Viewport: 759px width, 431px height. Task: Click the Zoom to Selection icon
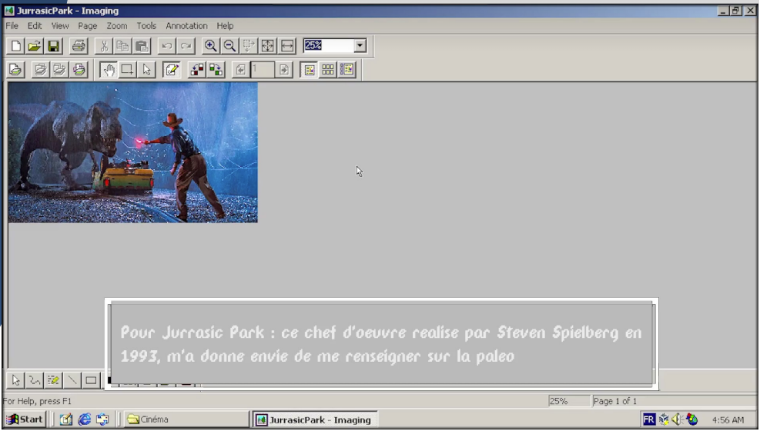[248, 46]
